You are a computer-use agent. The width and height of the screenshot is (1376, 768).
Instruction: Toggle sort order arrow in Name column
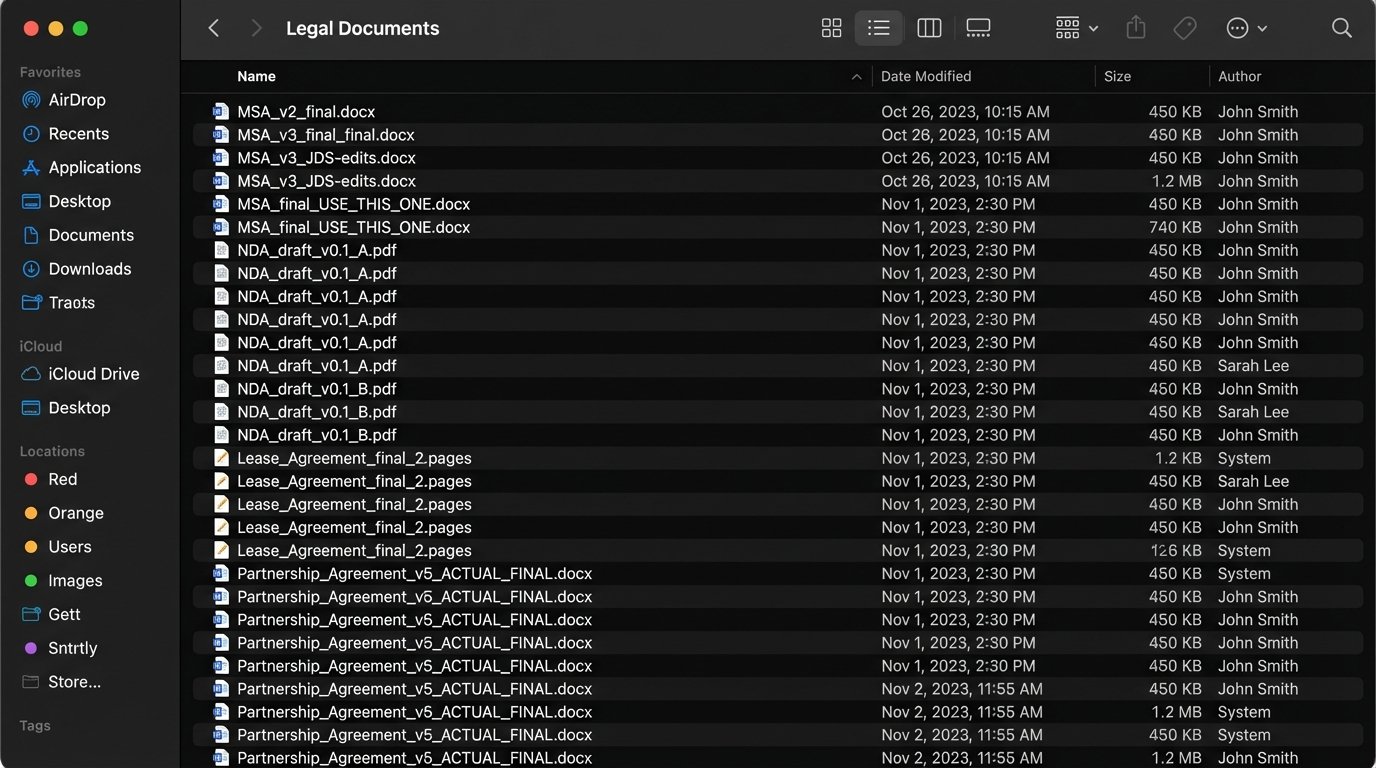pyautogui.click(x=856, y=76)
